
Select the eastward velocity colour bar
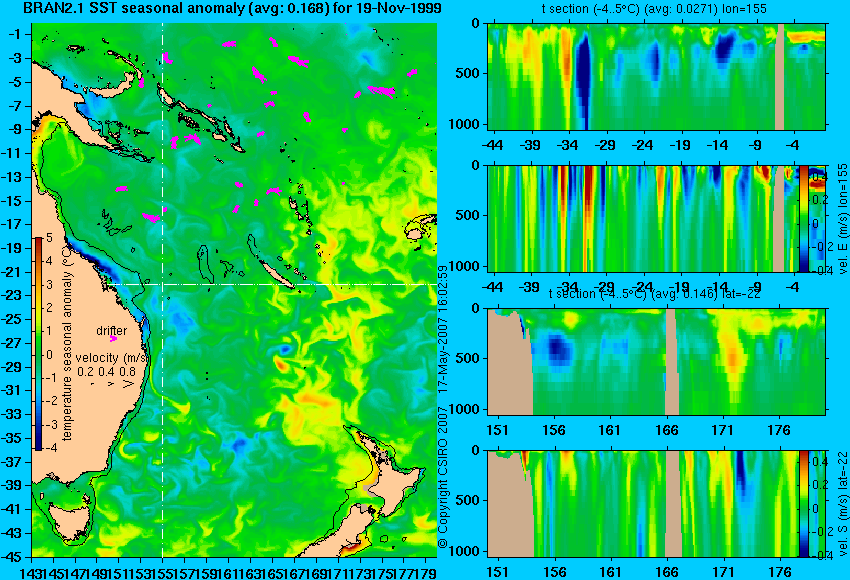803,219
